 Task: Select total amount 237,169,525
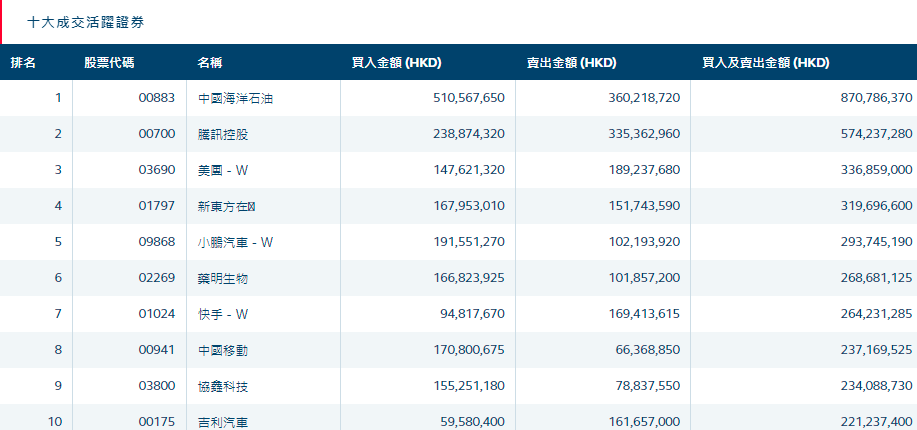click(876, 350)
